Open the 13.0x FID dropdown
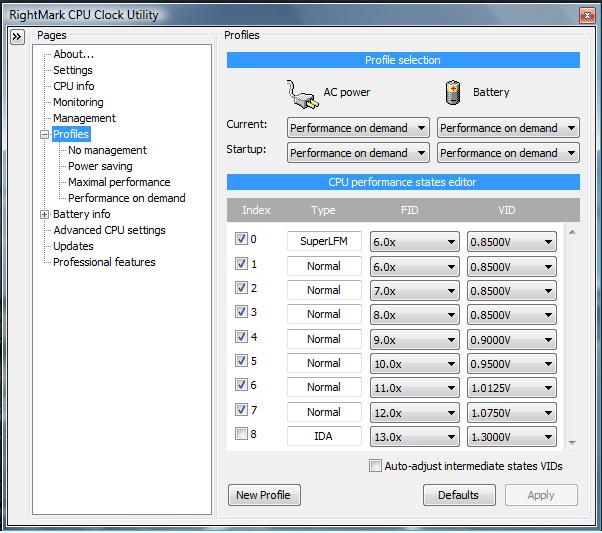This screenshot has width=602, height=533. [x=415, y=437]
